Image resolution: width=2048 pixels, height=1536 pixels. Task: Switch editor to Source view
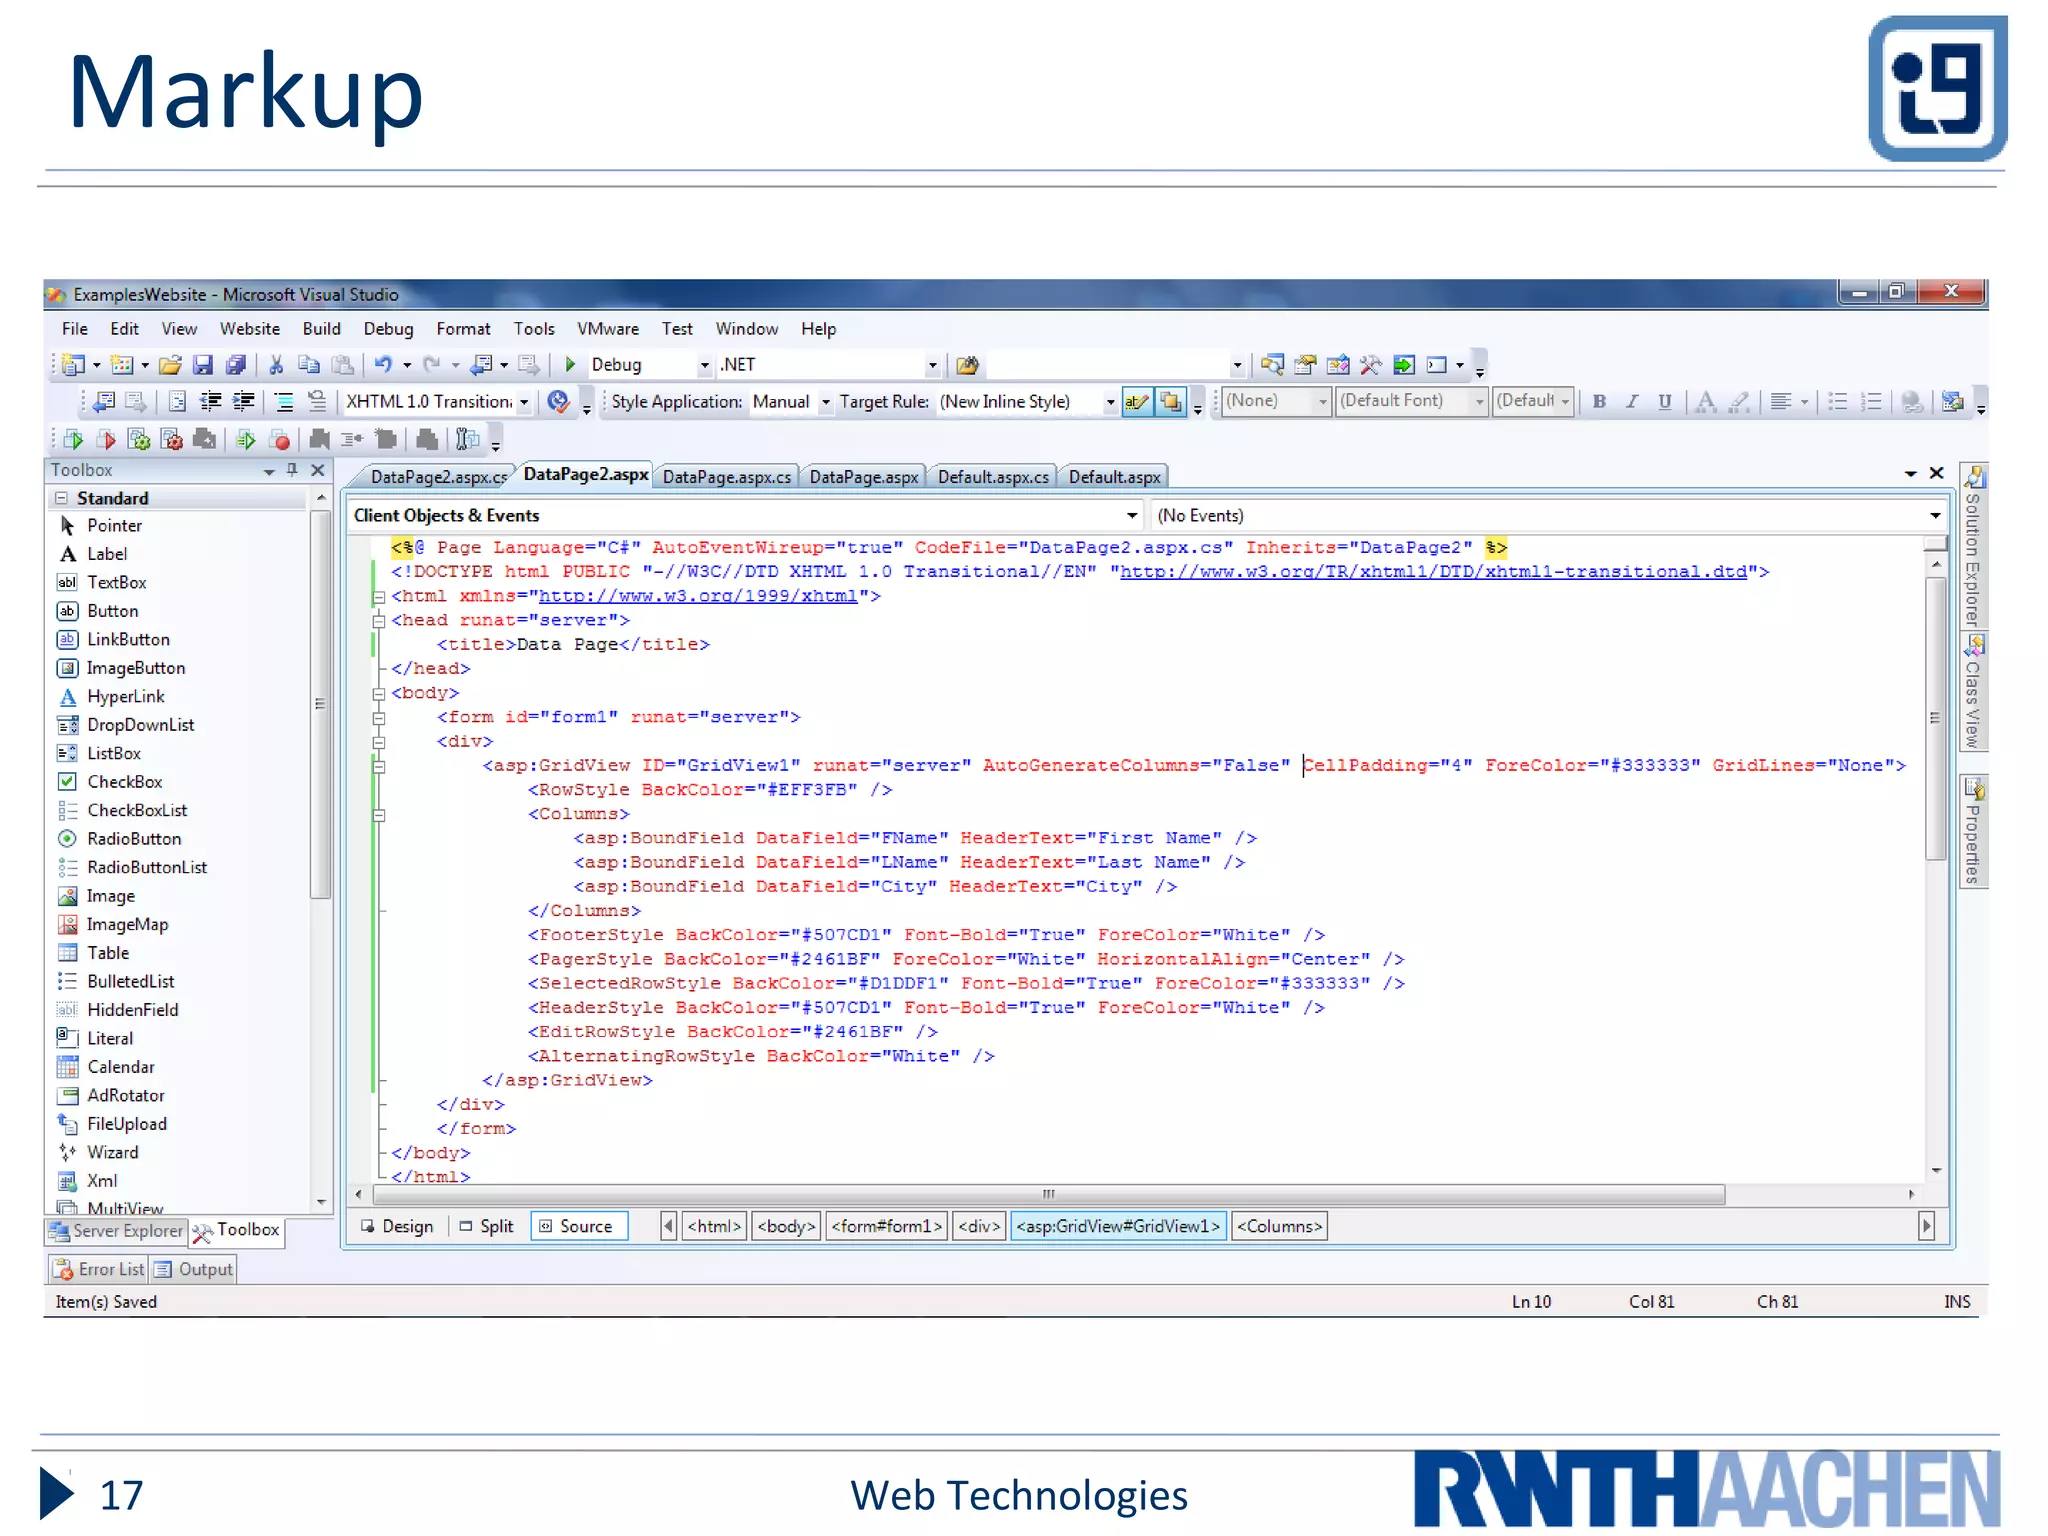[578, 1226]
